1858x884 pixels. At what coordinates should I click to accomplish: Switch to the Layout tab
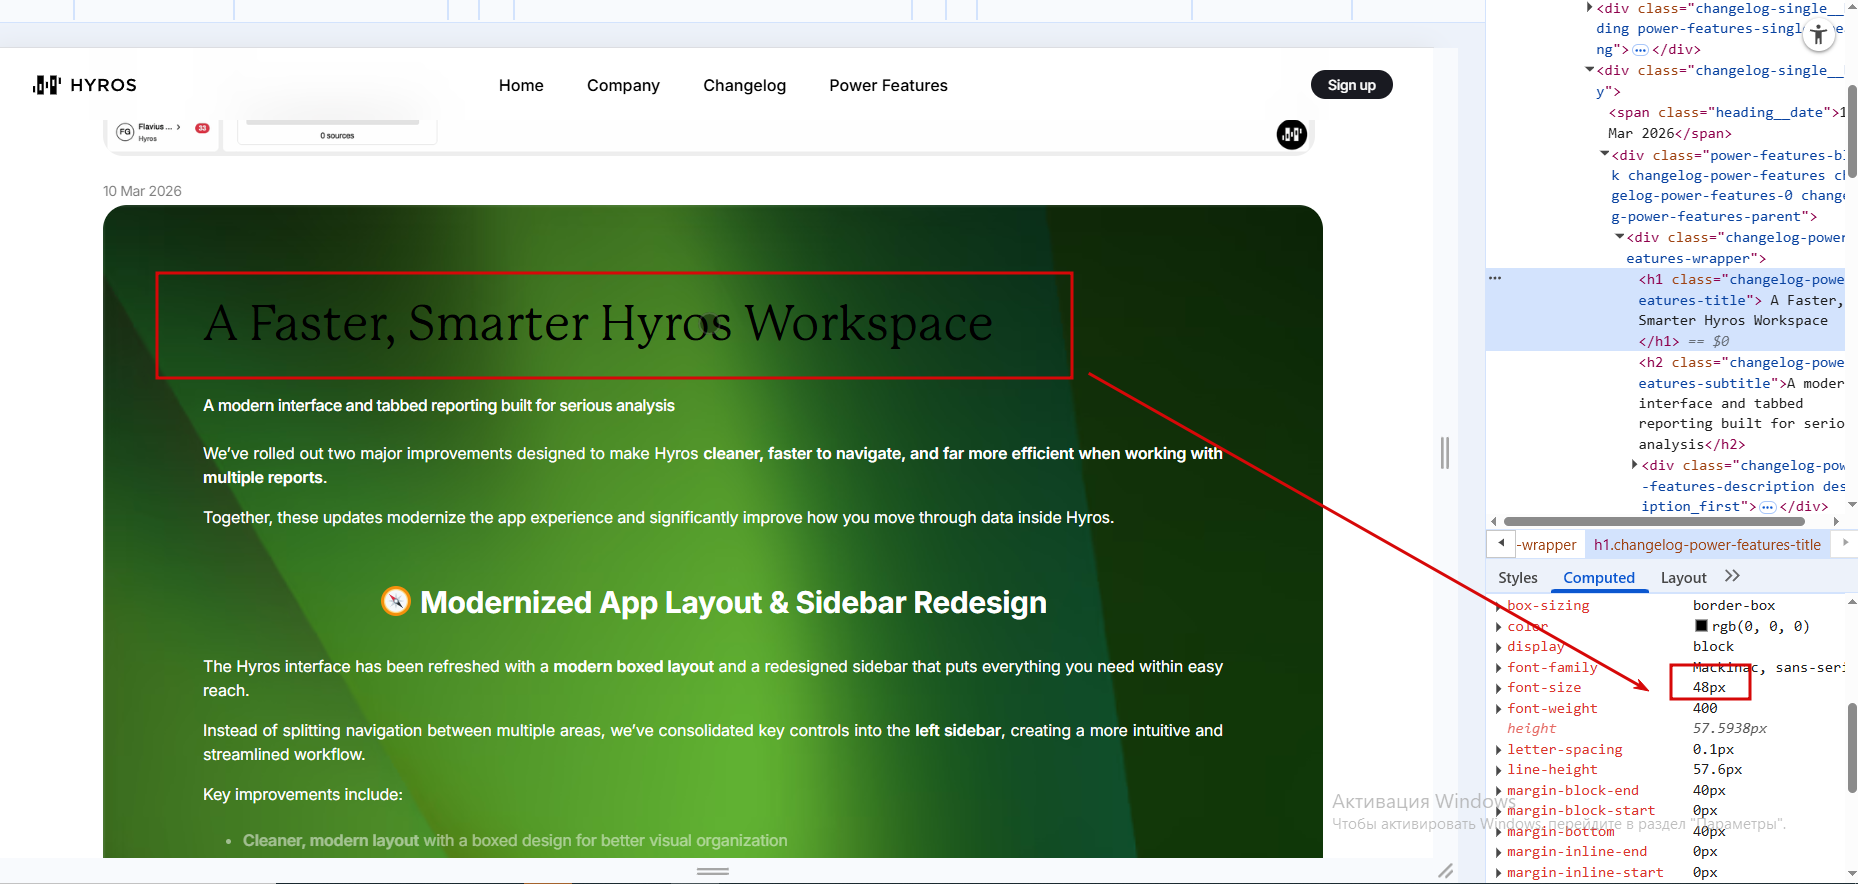tap(1683, 578)
